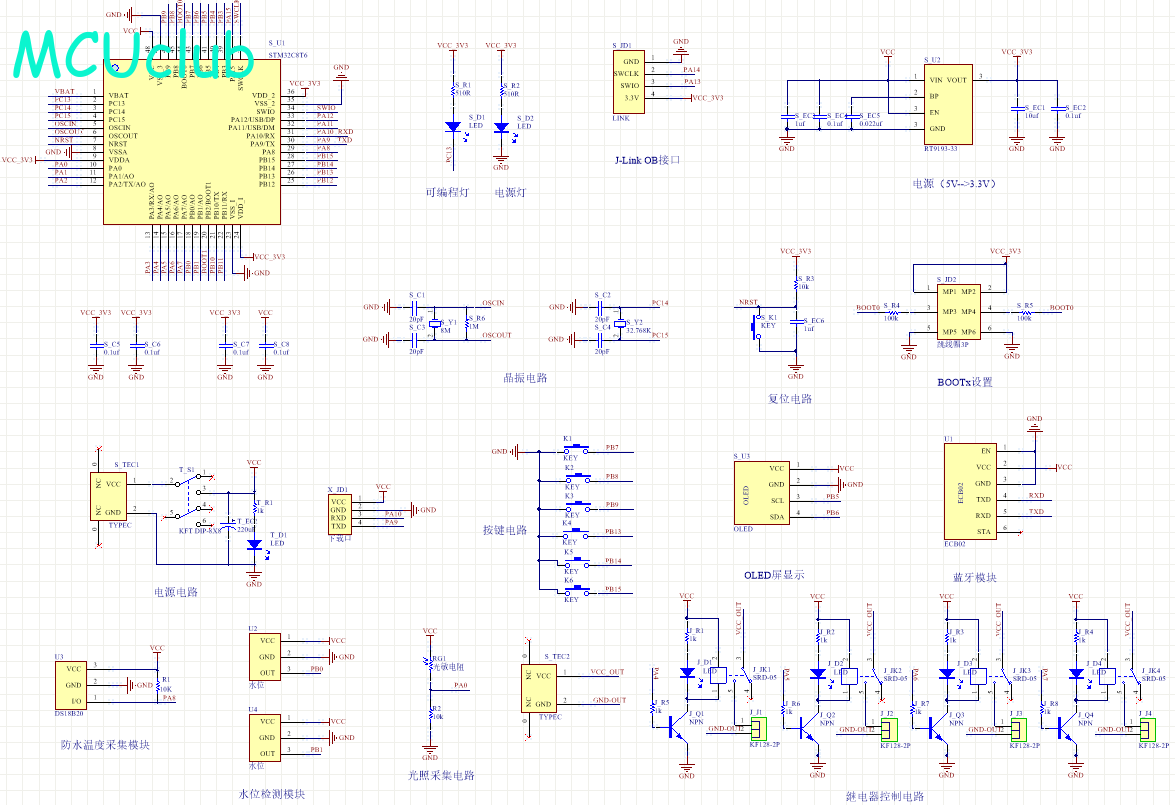Select the reset key S_K1
Viewport: 1175px width, 805px height.
coord(757,327)
